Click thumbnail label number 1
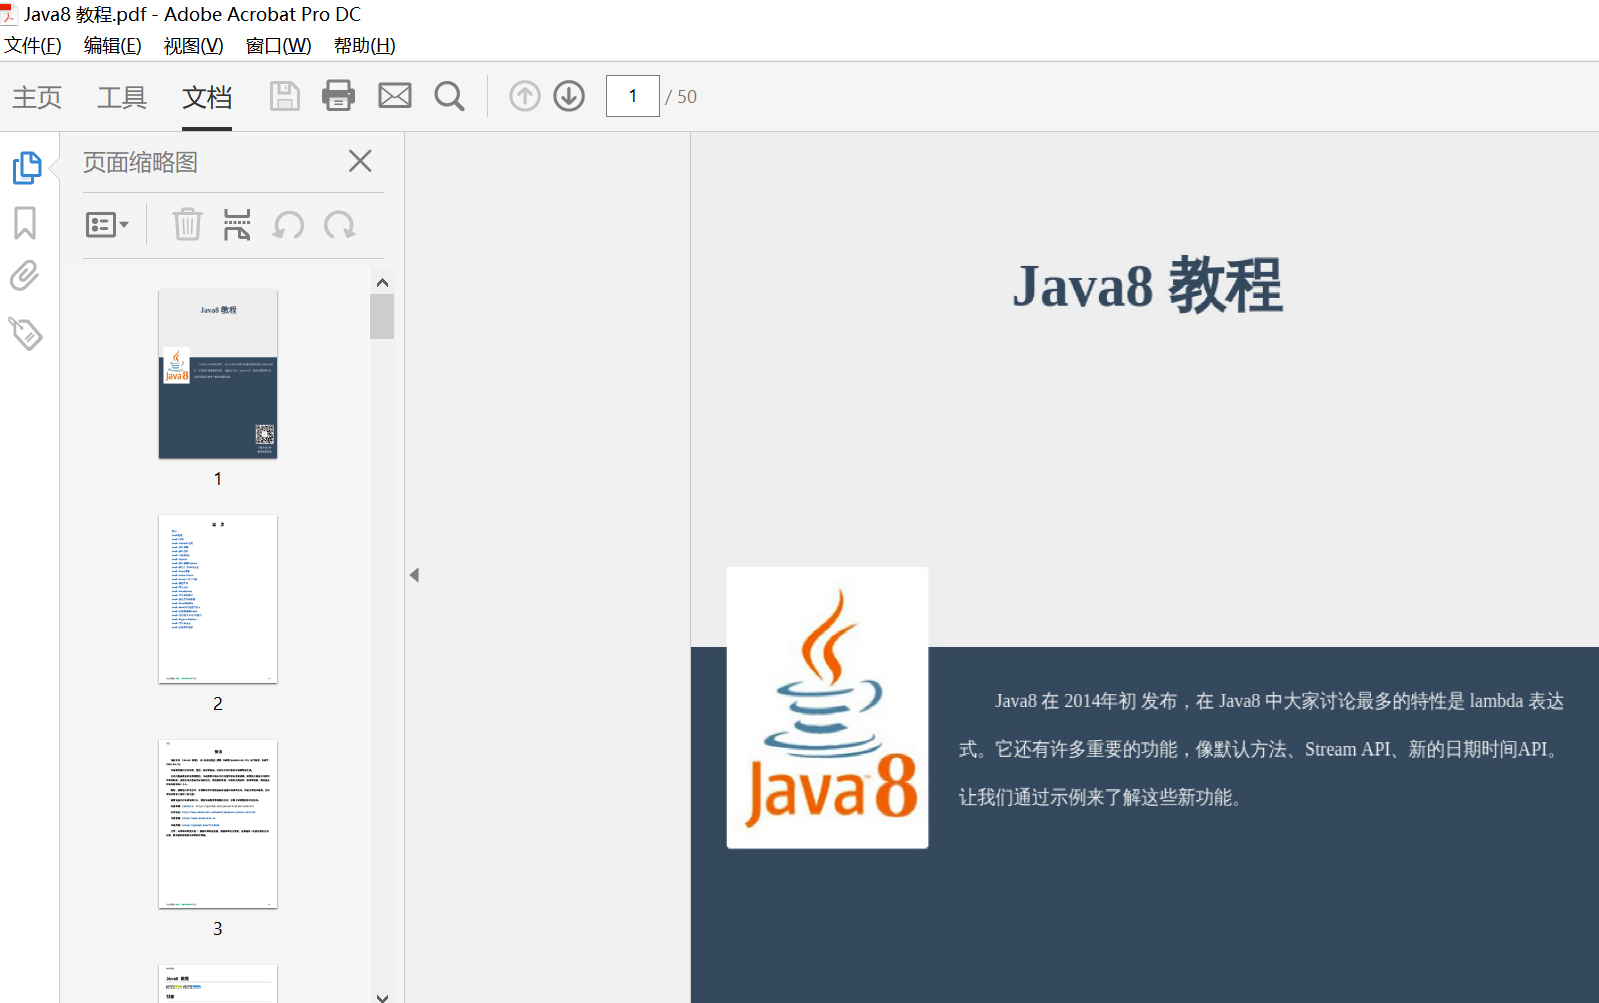The image size is (1599, 1003). [218, 479]
